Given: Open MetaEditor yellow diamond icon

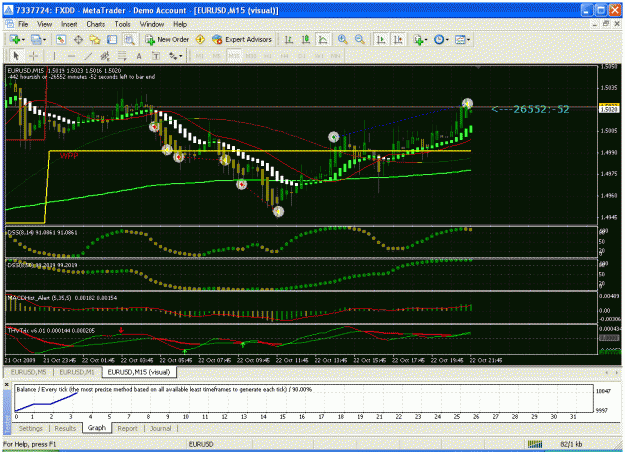Looking at the screenshot, I should 200,39.
